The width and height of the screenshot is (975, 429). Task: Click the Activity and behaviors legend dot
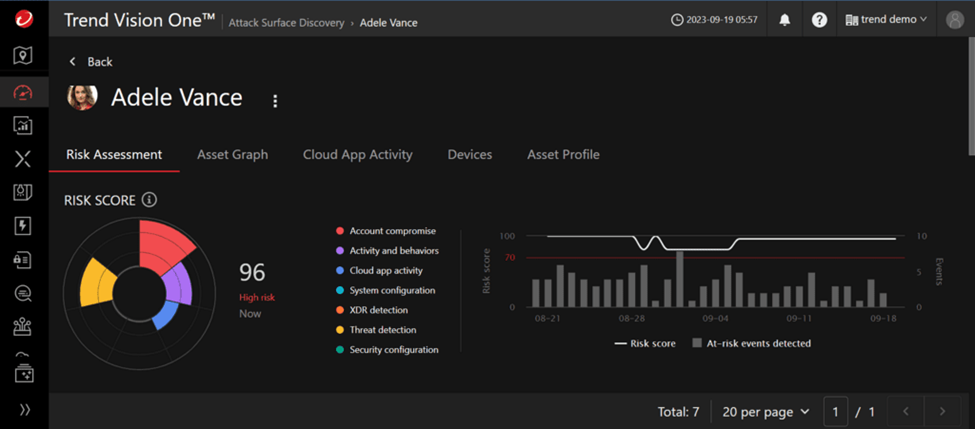point(340,251)
